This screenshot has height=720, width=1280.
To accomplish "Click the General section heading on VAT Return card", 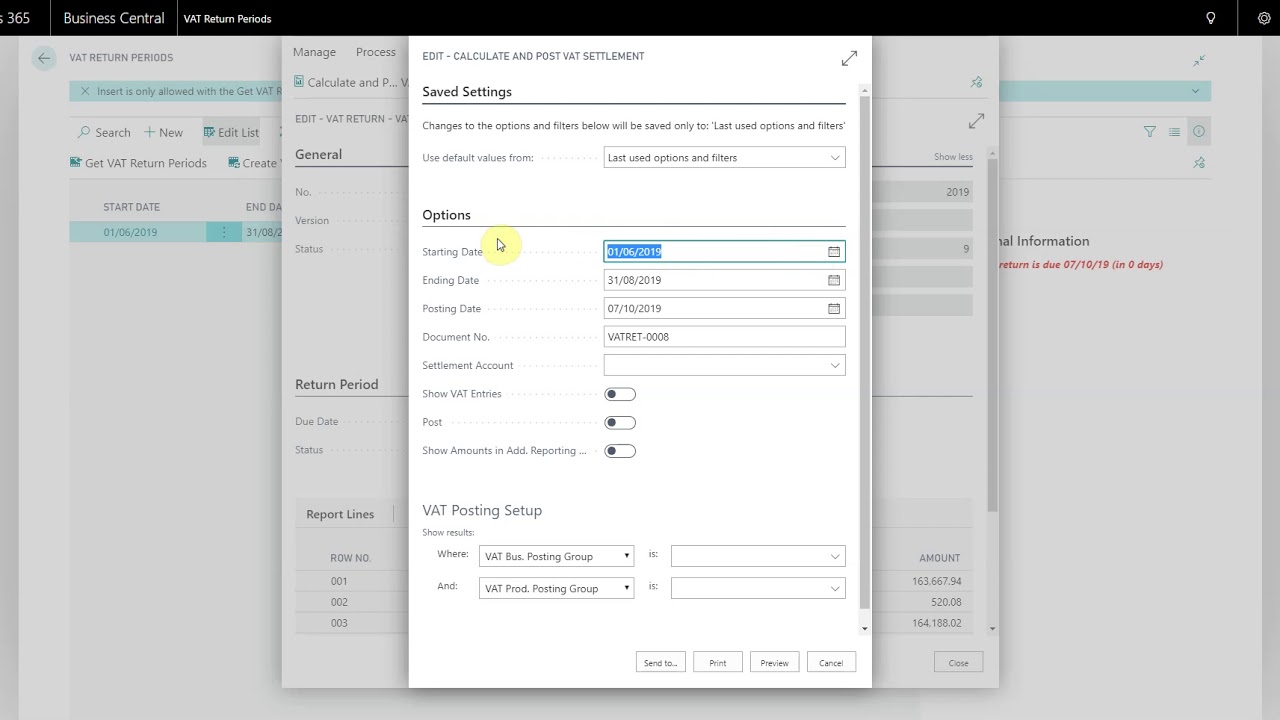I will (318, 155).
